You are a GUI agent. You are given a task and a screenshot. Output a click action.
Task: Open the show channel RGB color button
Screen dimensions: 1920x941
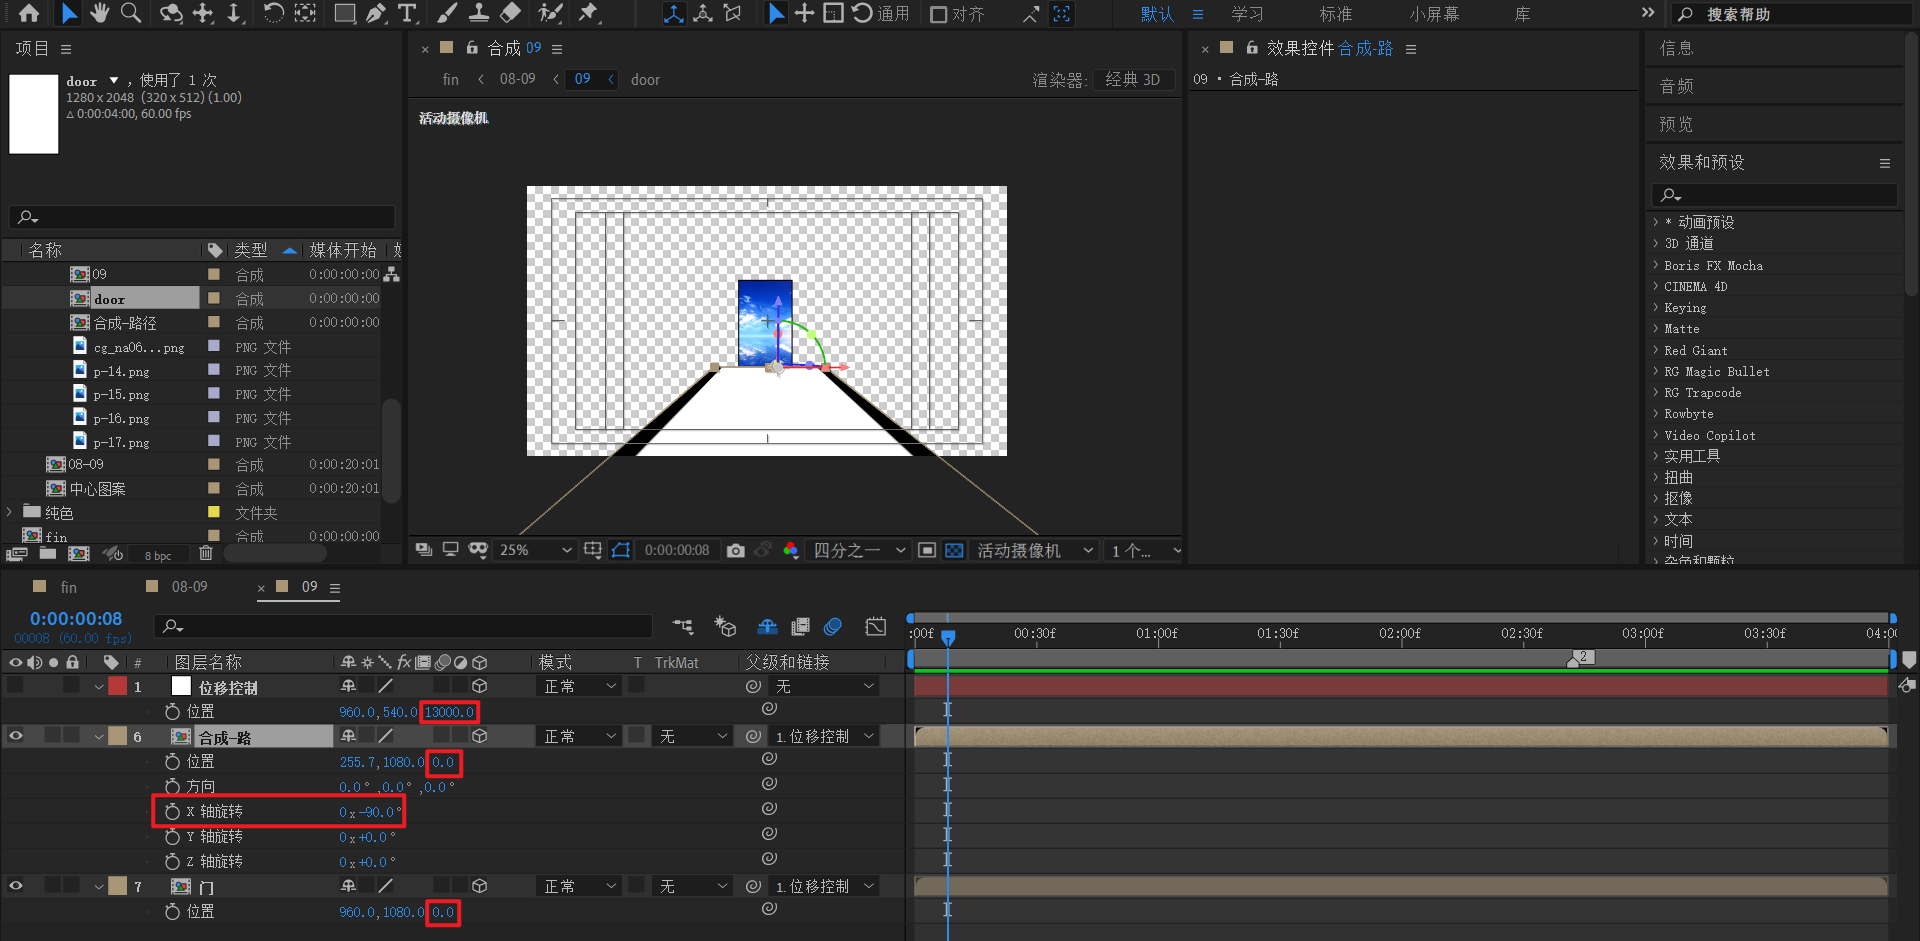tap(791, 550)
